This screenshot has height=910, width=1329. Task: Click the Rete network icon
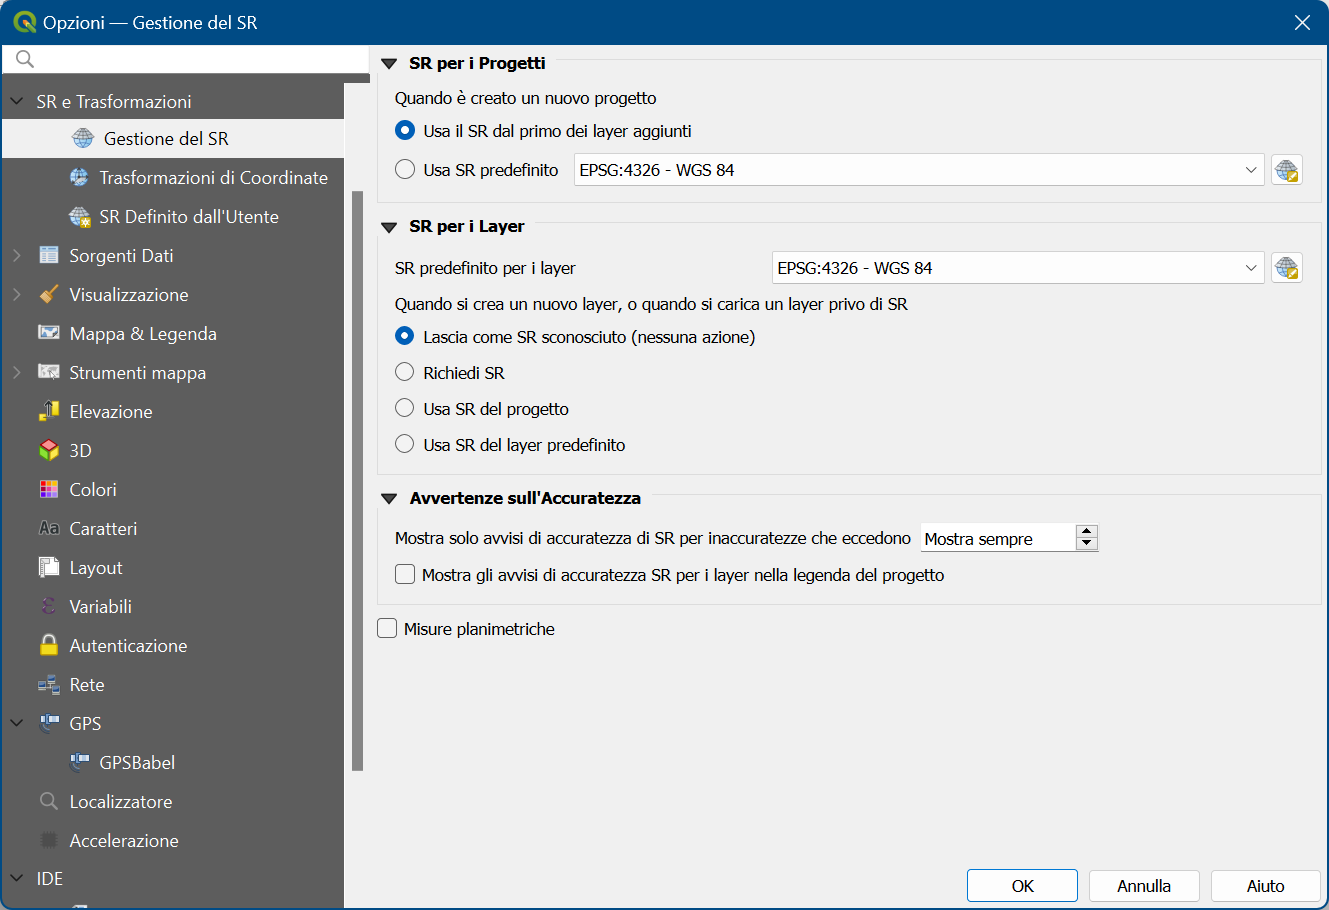49,684
